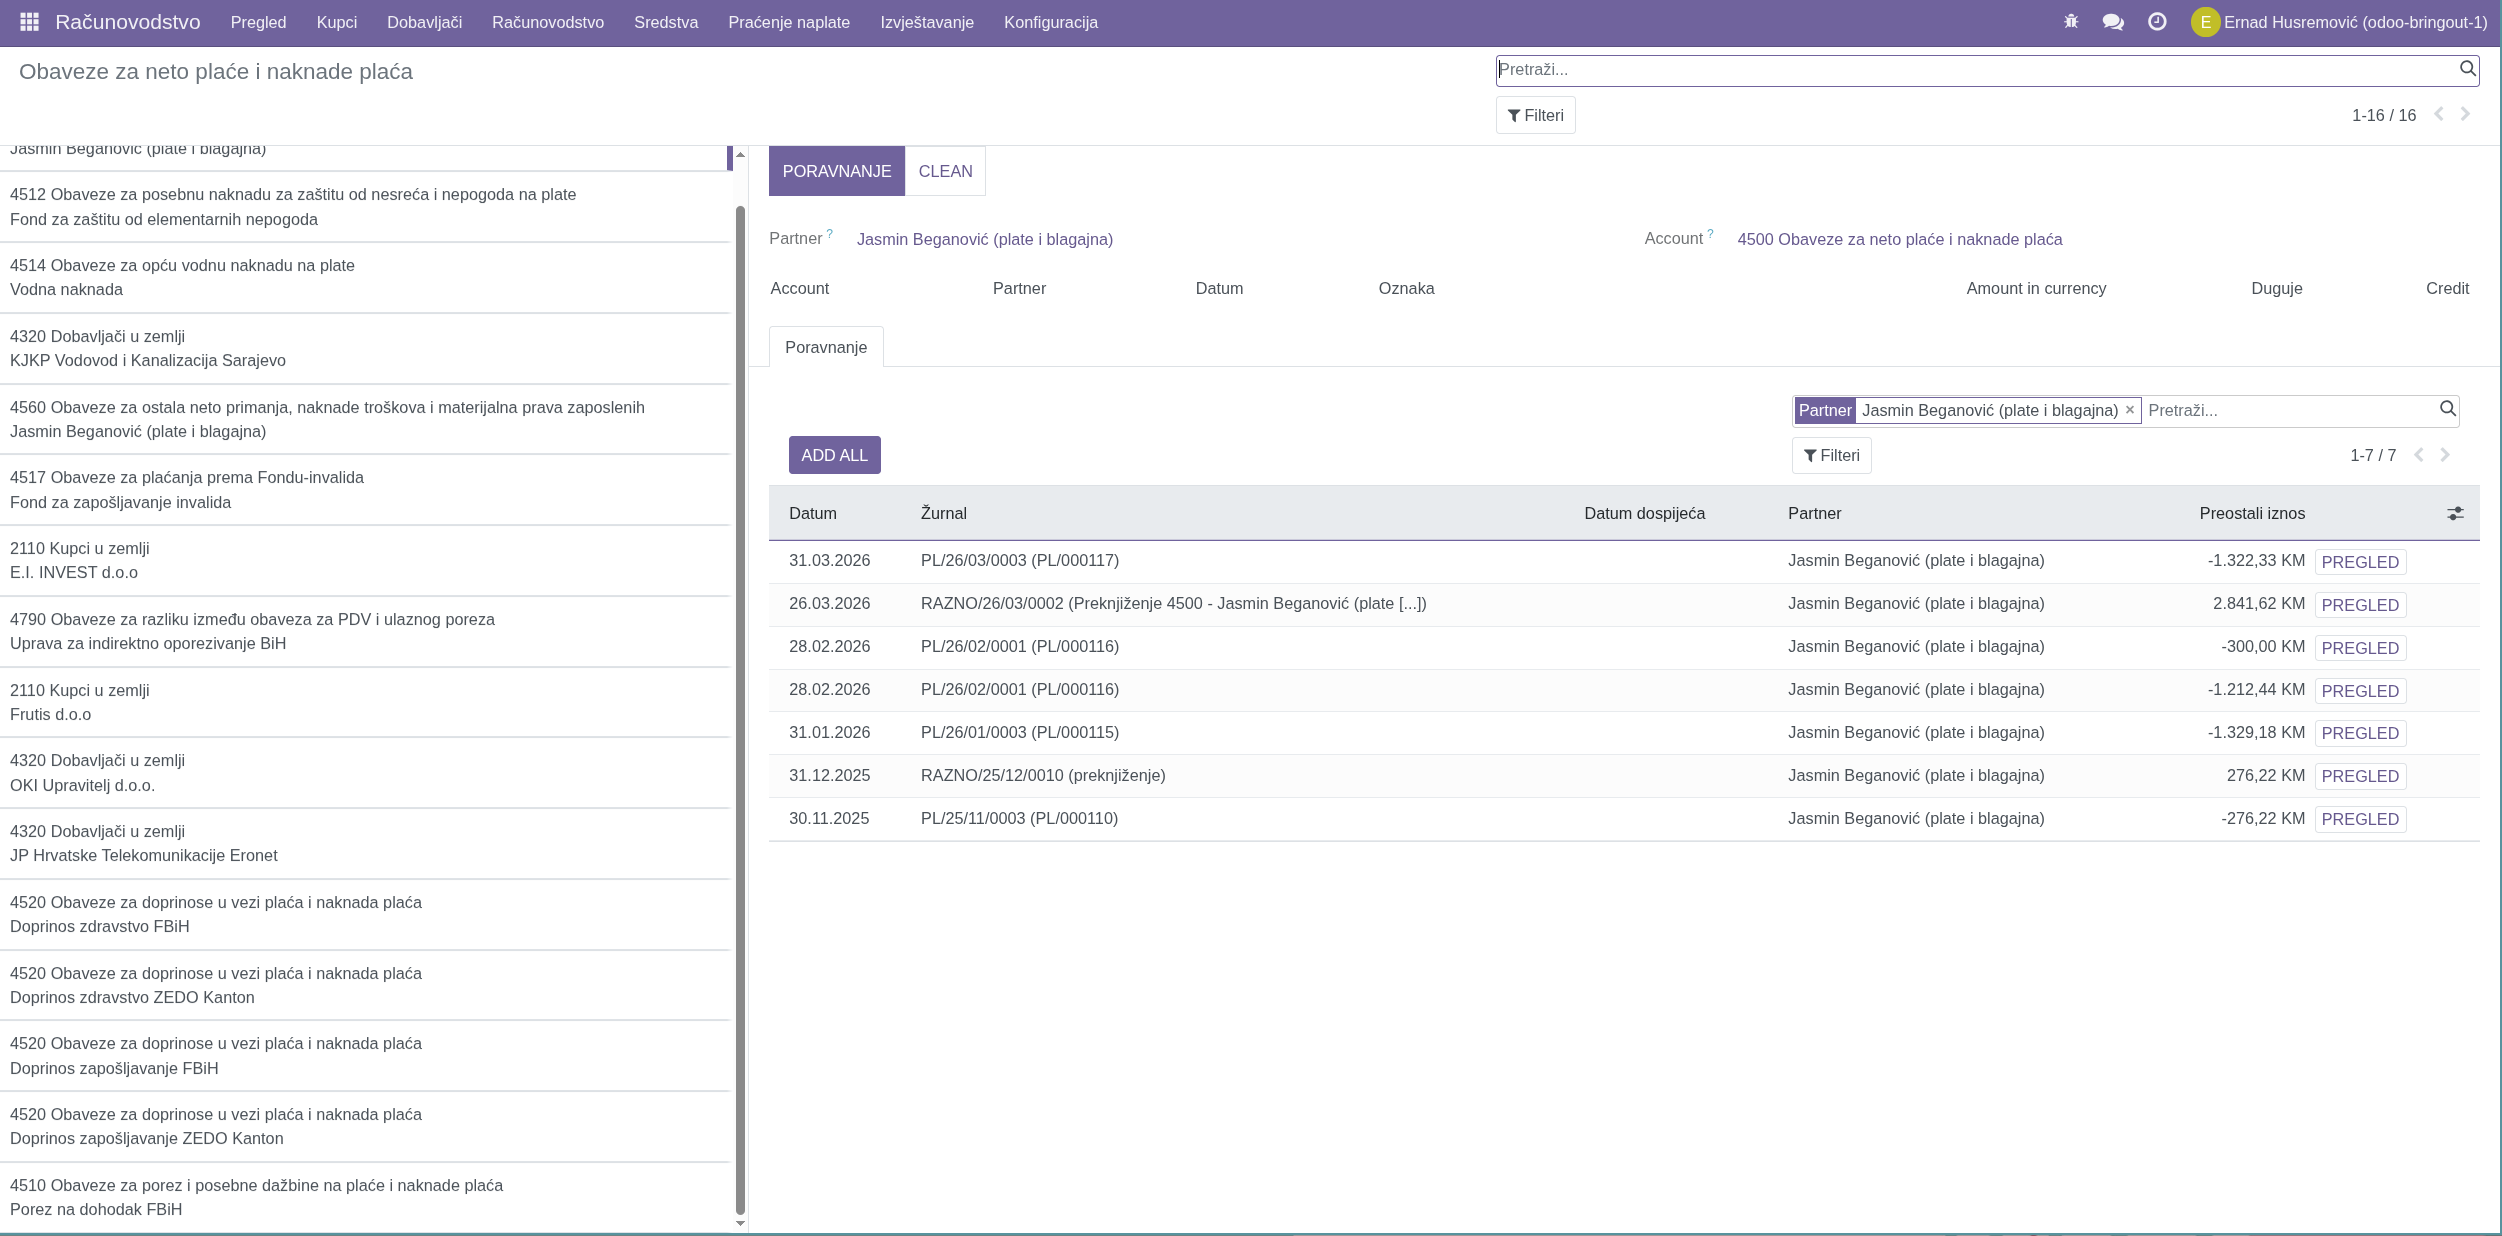Go to previous page of 1-16 list
Image resolution: width=2502 pixels, height=1236 pixels.
(x=2439, y=115)
